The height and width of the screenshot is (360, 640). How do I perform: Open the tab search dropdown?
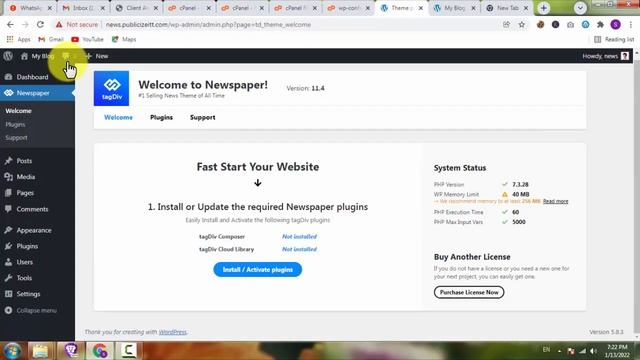580,8
